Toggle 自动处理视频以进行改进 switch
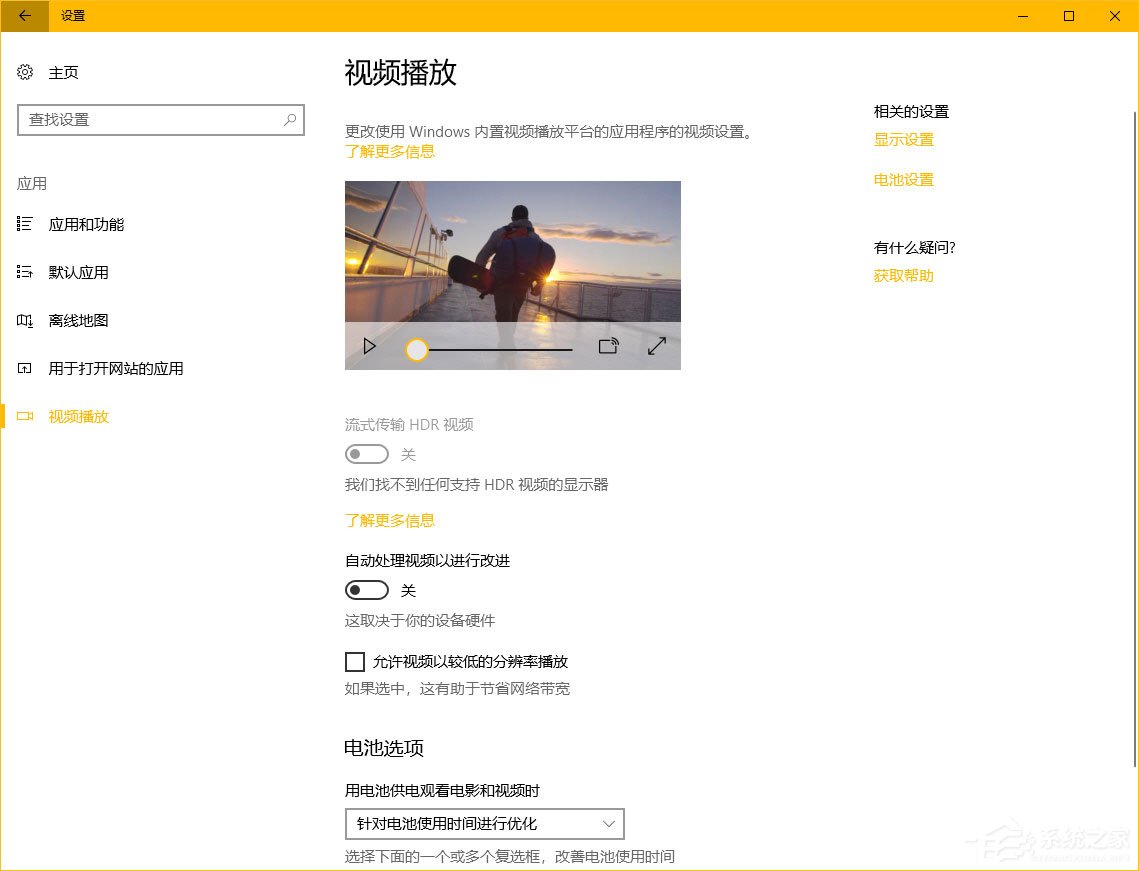Image resolution: width=1139 pixels, height=871 pixels. point(366,590)
